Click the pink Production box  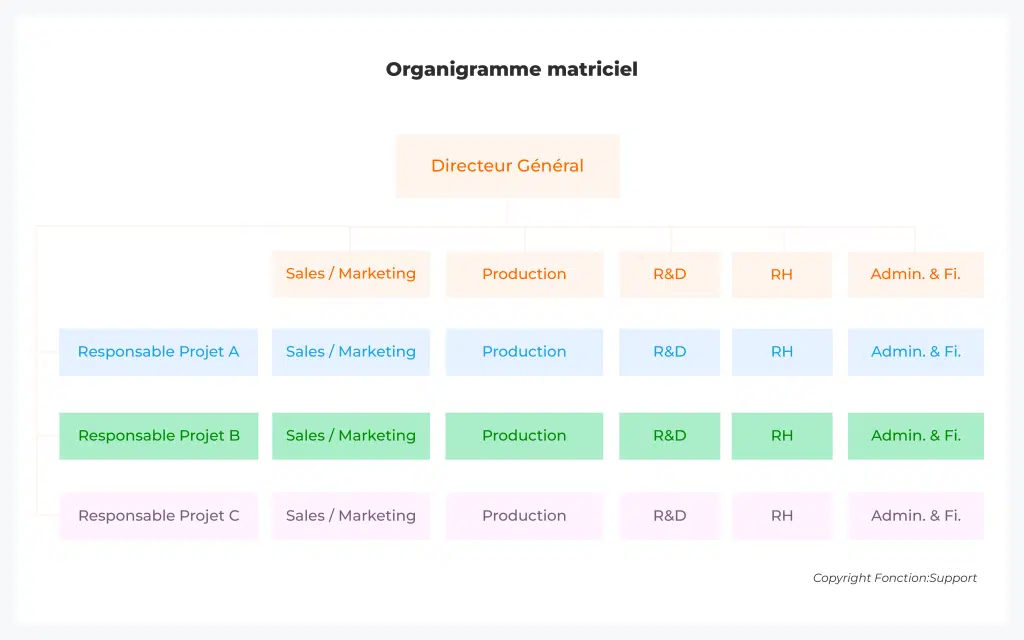click(x=524, y=516)
